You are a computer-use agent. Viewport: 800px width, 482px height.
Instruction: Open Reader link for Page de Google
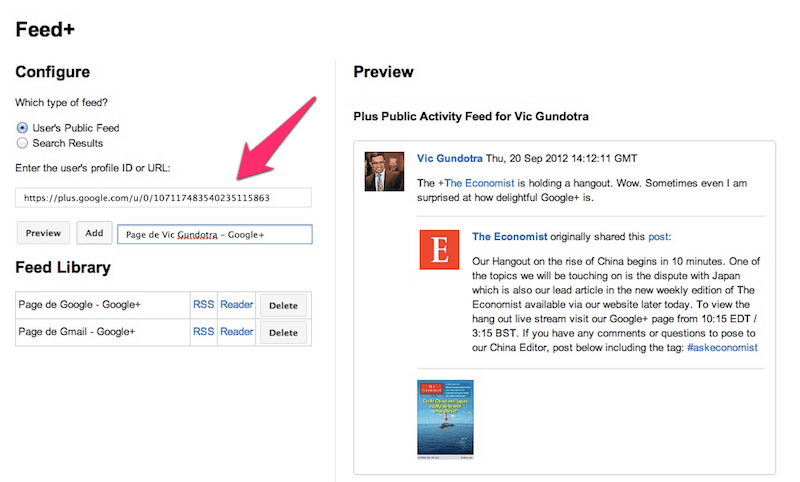click(x=237, y=304)
